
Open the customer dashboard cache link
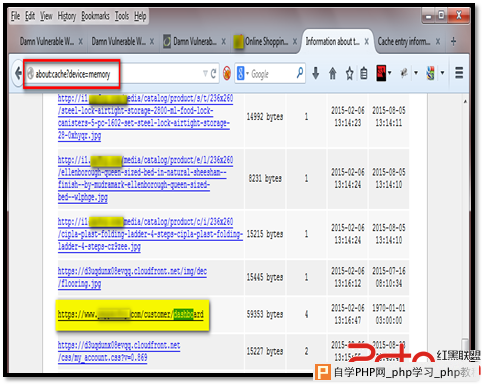[131, 314]
